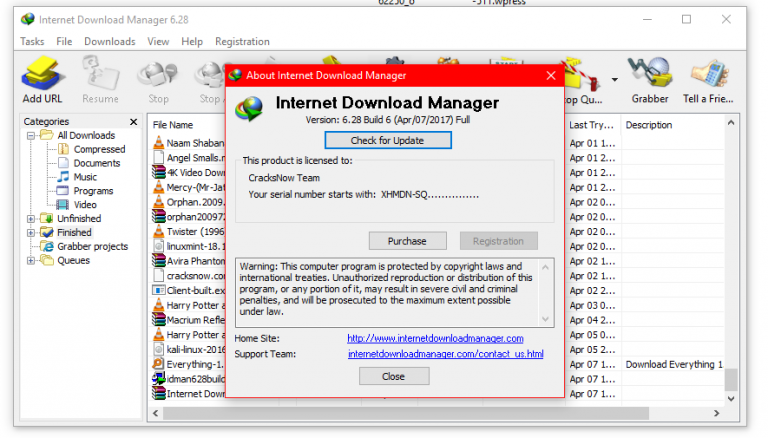Viewport: 768px width, 438px height.
Task: Select the Programs category
Action: [93, 191]
